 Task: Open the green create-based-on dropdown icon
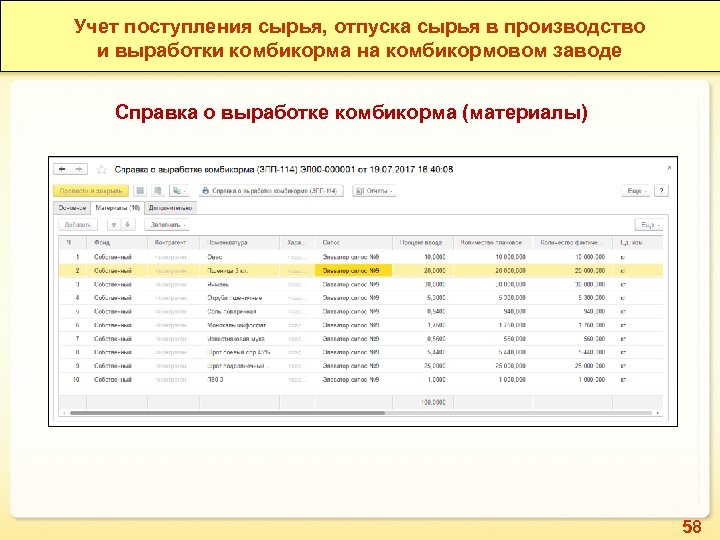[179, 191]
